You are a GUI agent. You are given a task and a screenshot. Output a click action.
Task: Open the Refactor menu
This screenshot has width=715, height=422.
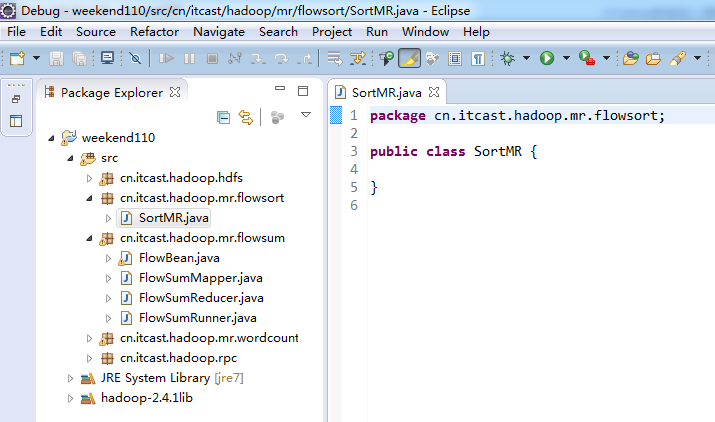(x=154, y=31)
